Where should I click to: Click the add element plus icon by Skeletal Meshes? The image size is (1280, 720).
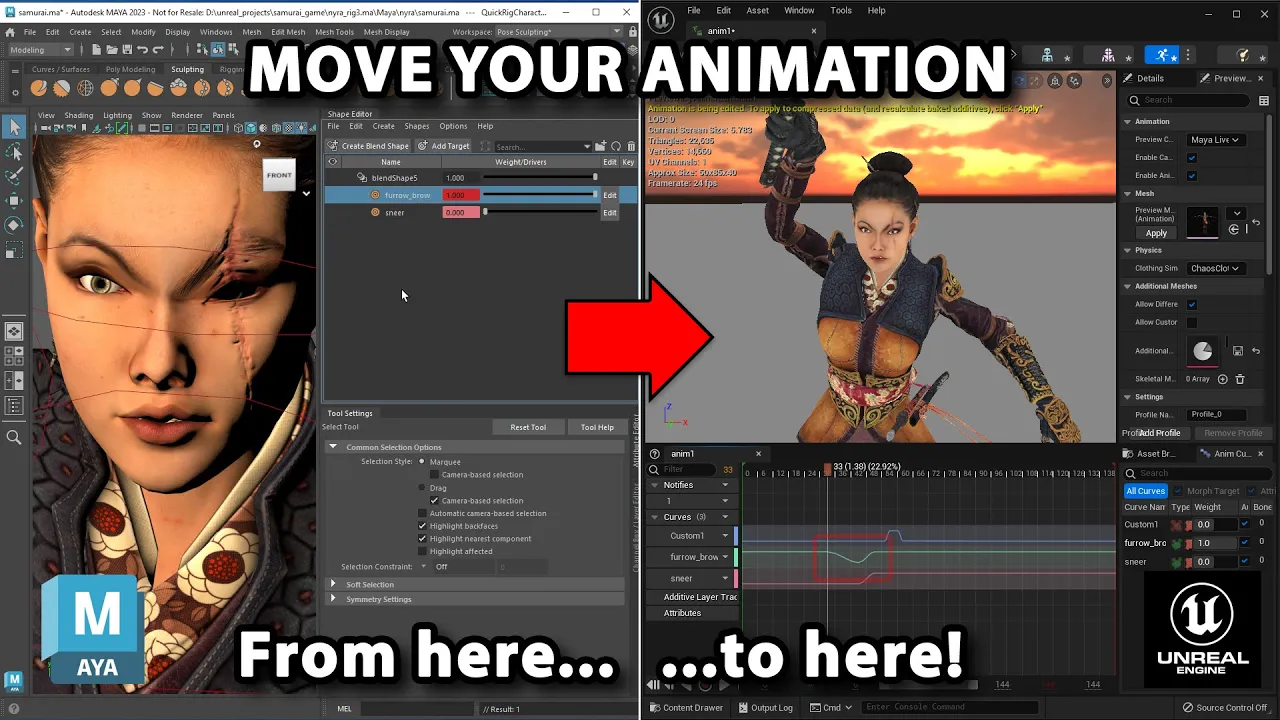[x=1223, y=379]
